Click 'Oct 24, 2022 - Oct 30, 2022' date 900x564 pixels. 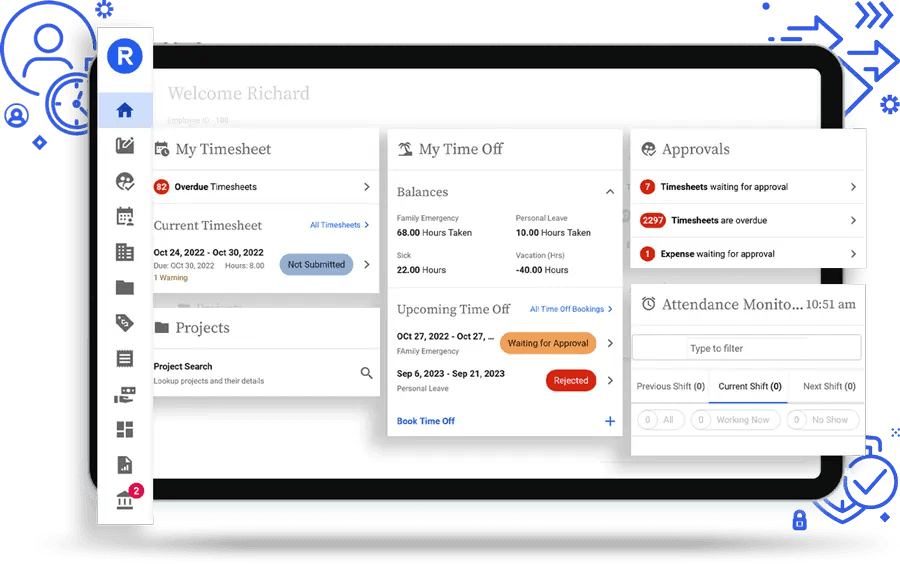tap(208, 252)
